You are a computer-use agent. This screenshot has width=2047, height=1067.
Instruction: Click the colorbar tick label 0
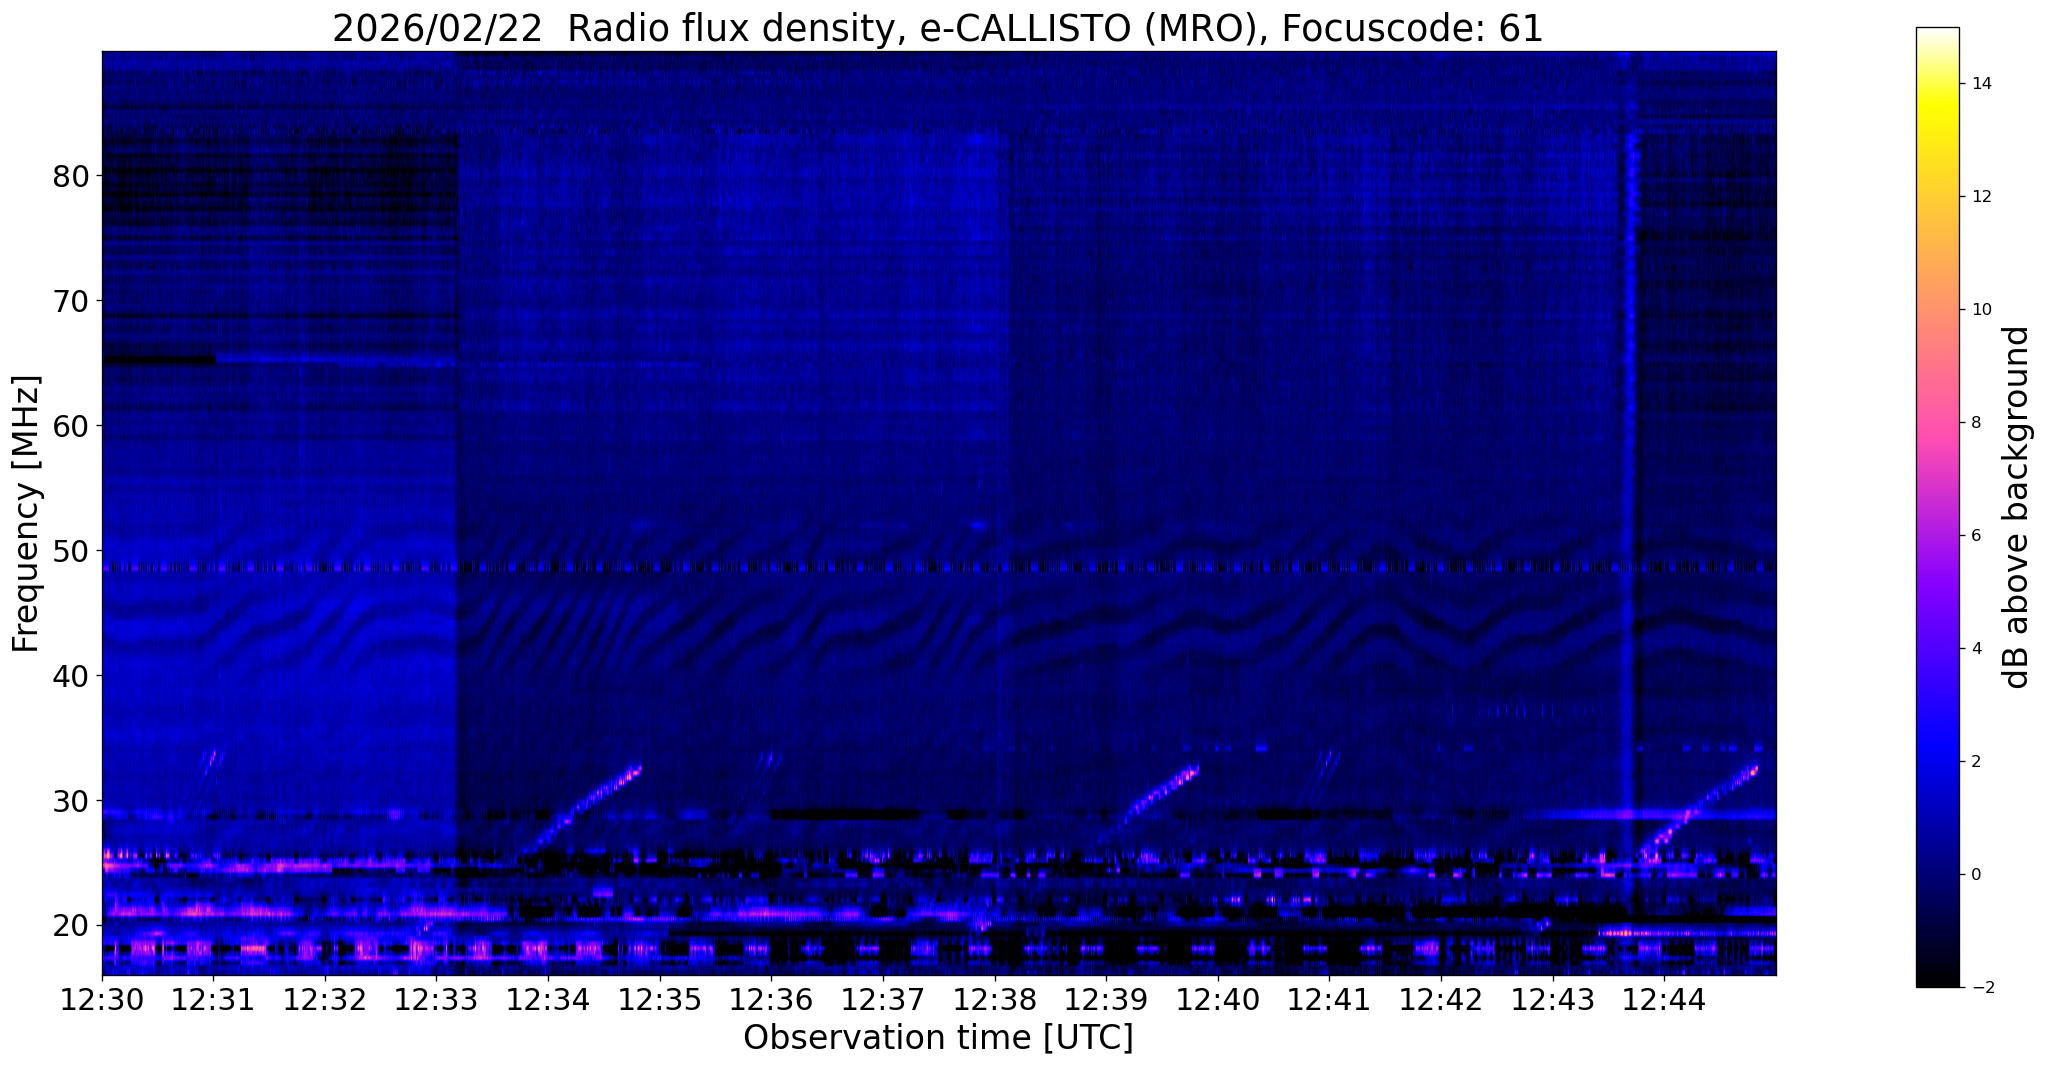pyautogui.click(x=1976, y=875)
